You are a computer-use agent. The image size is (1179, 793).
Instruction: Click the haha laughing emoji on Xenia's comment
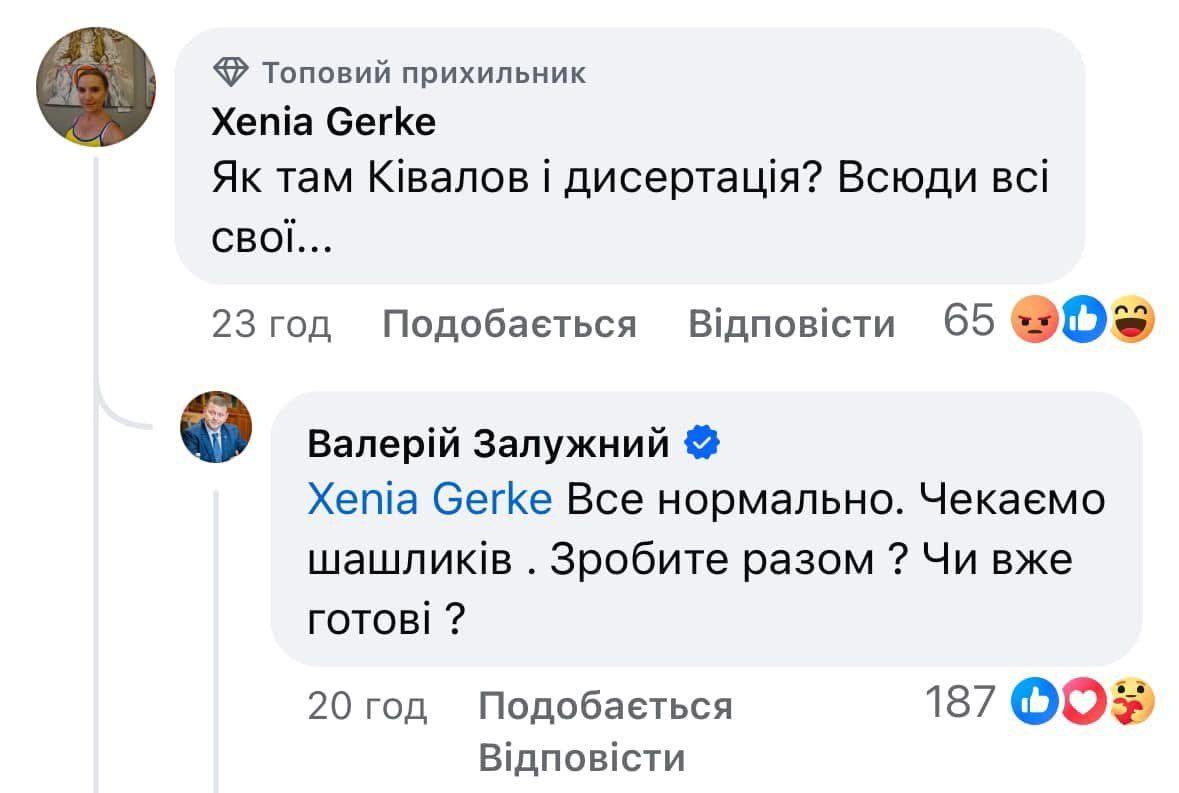[1132, 323]
